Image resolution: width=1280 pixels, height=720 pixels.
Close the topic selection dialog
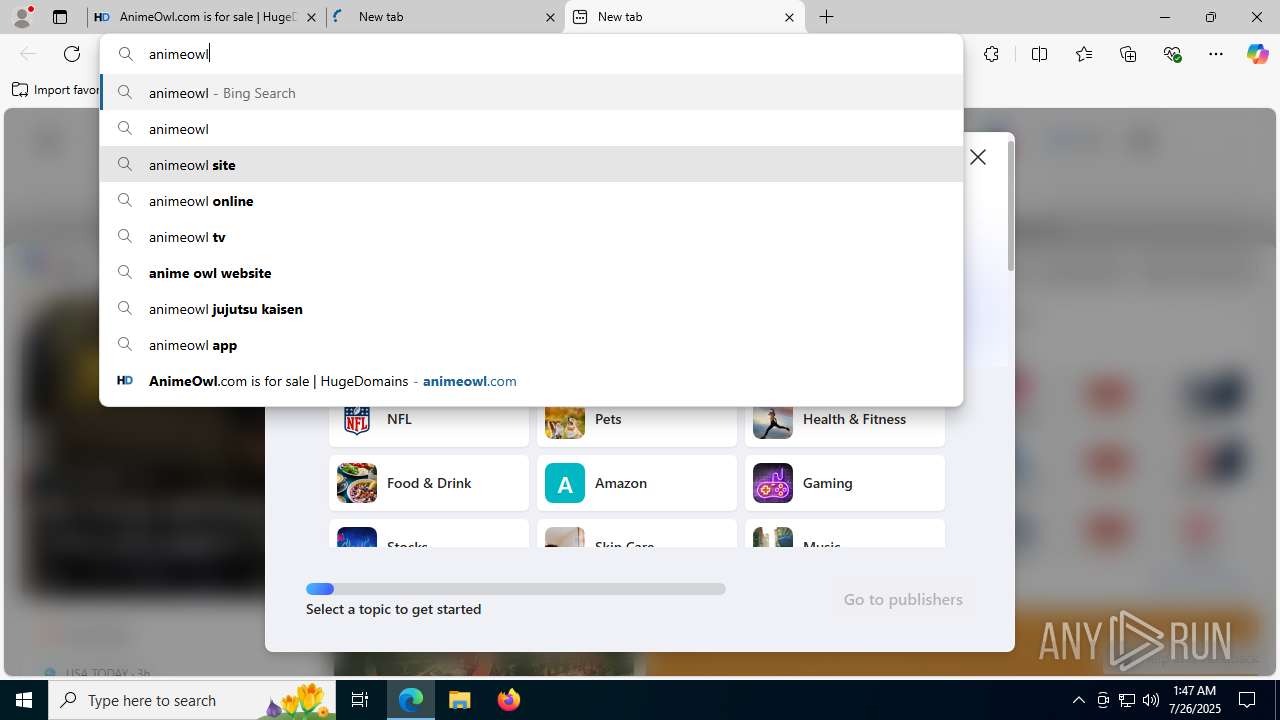[x=978, y=157]
